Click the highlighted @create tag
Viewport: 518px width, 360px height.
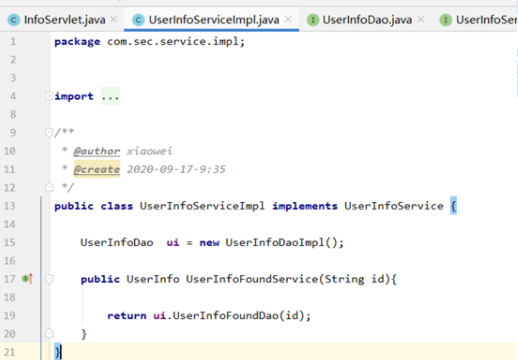97,169
